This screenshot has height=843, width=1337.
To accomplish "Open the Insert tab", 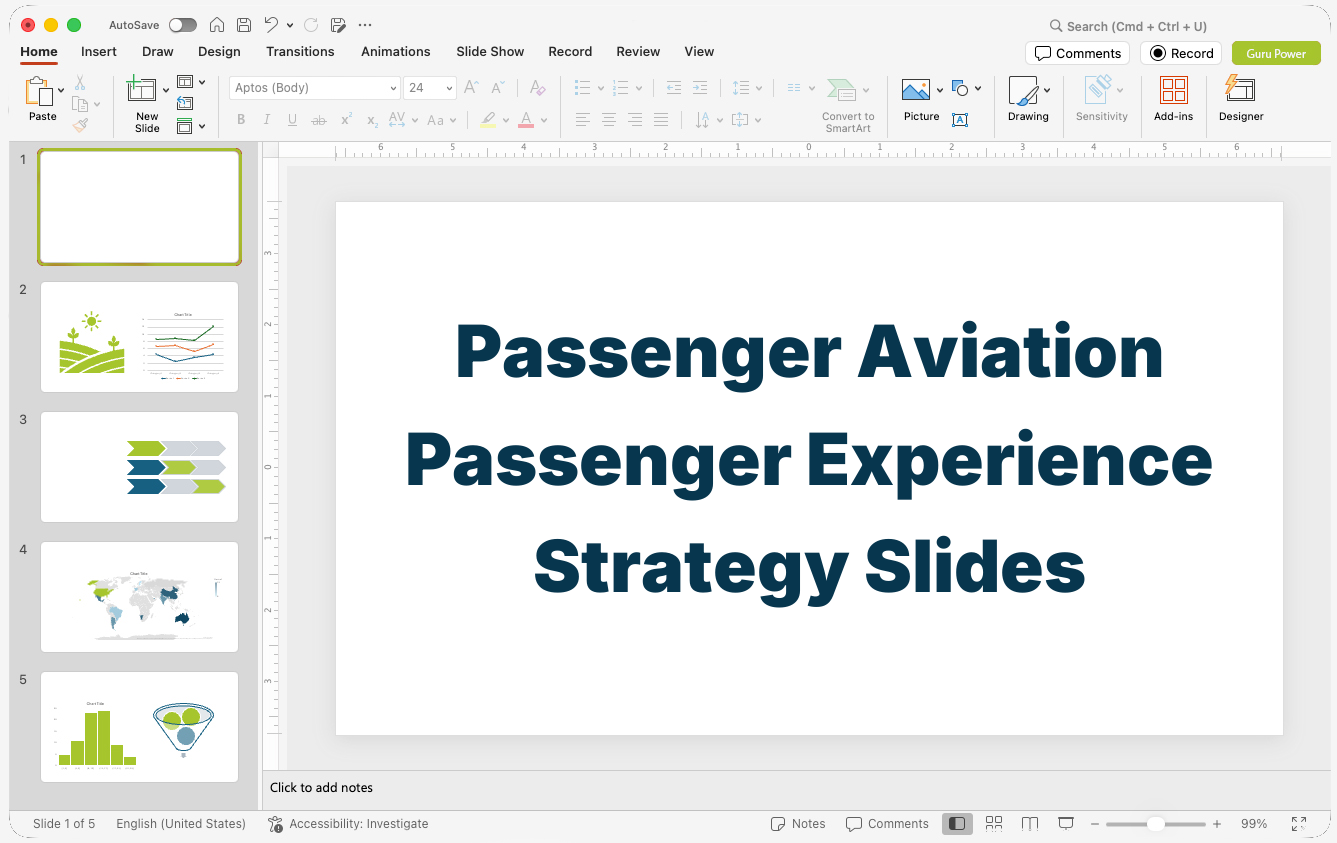I will (x=99, y=51).
